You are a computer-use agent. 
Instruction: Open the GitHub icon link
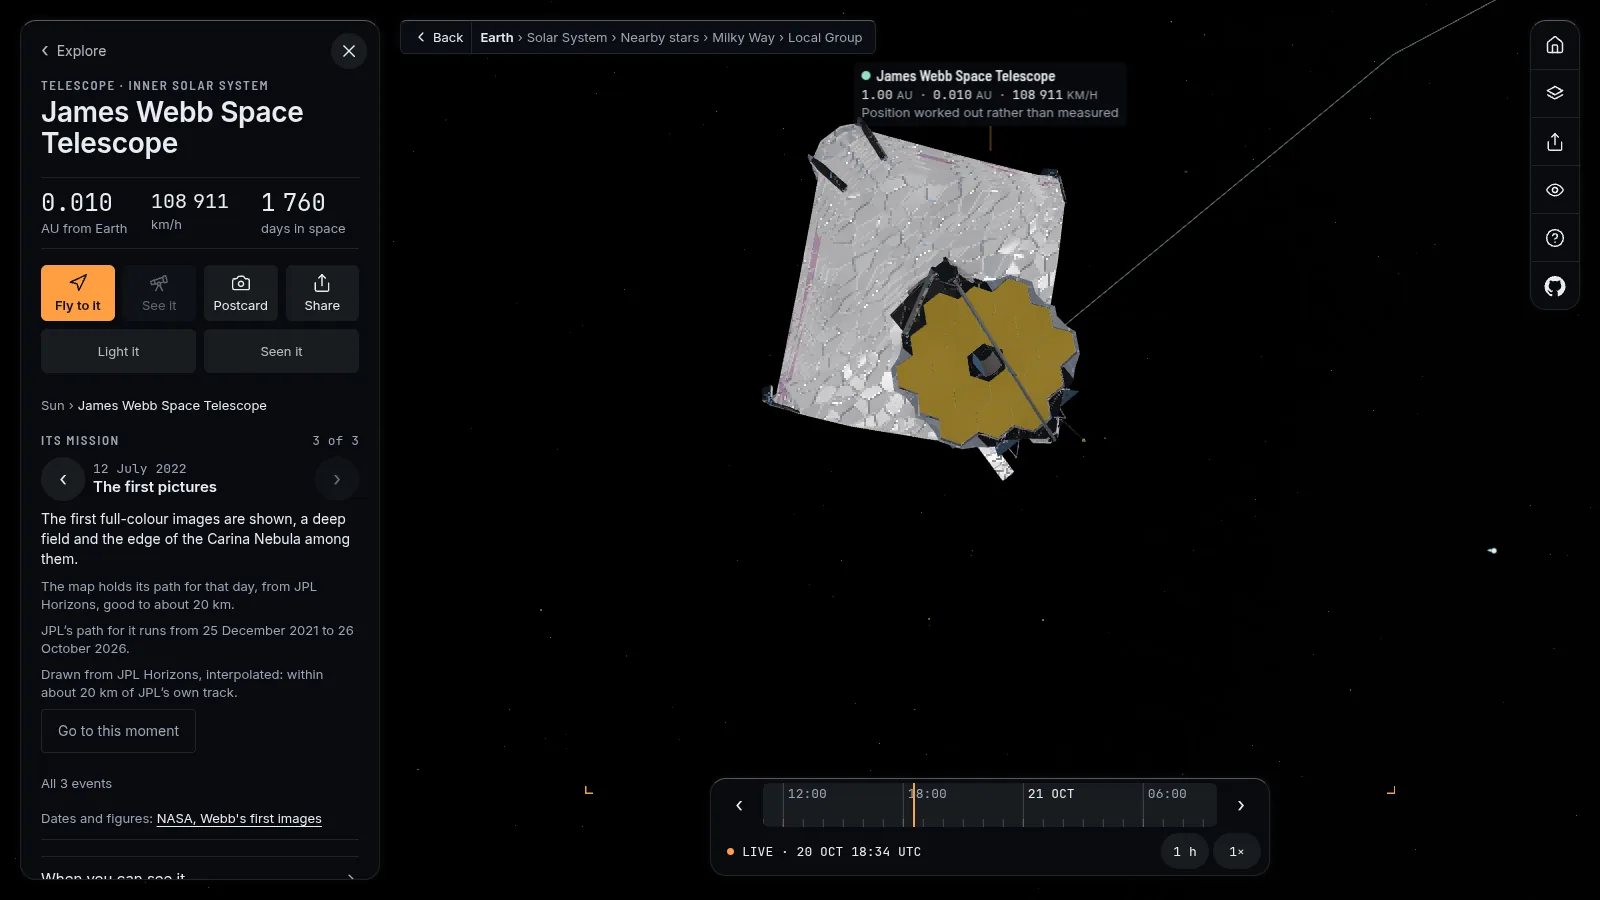(x=1555, y=286)
